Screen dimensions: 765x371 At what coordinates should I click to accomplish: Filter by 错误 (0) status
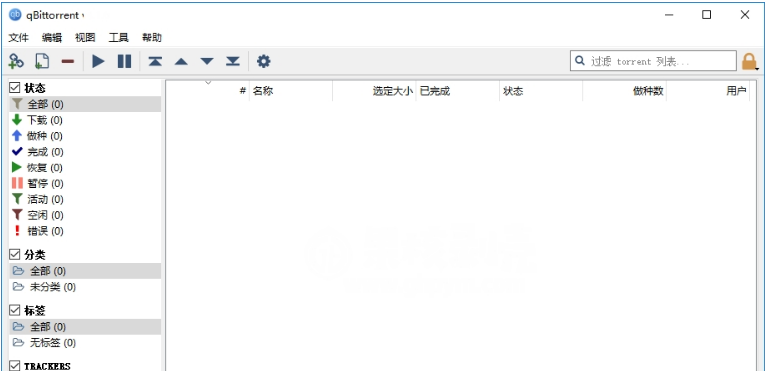(85, 231)
